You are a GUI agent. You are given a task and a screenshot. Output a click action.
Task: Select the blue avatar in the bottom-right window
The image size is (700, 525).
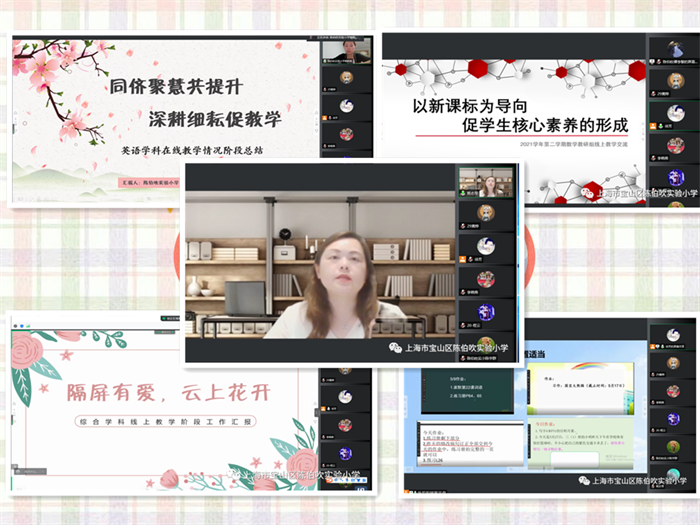673,419
